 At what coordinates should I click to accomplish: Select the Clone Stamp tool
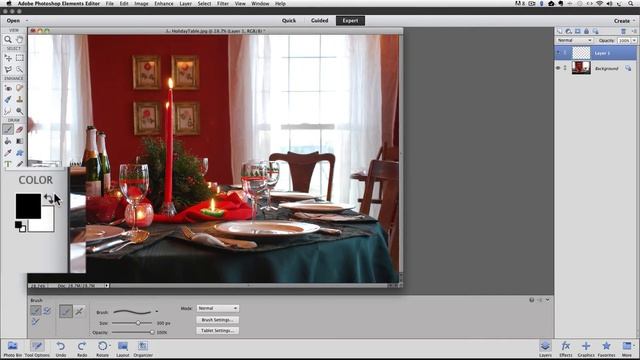pos(20,99)
